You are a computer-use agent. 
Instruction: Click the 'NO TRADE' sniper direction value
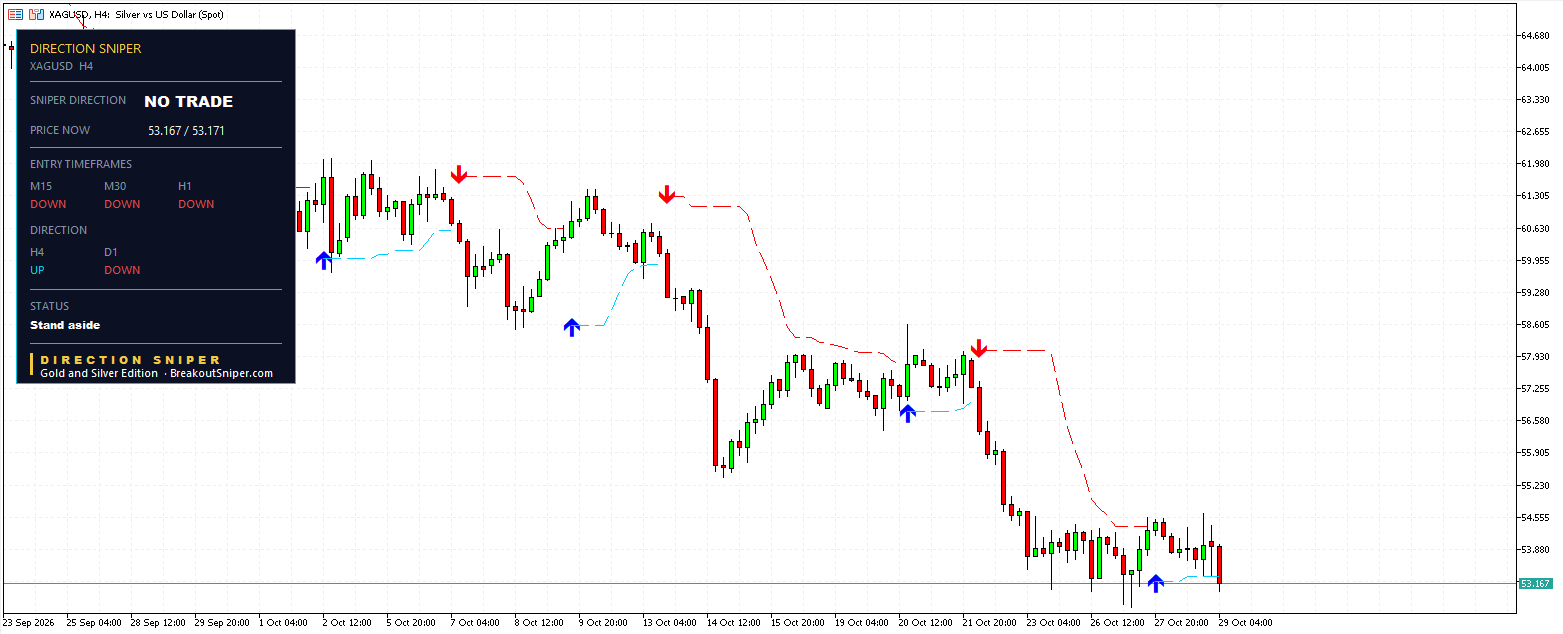(x=188, y=102)
